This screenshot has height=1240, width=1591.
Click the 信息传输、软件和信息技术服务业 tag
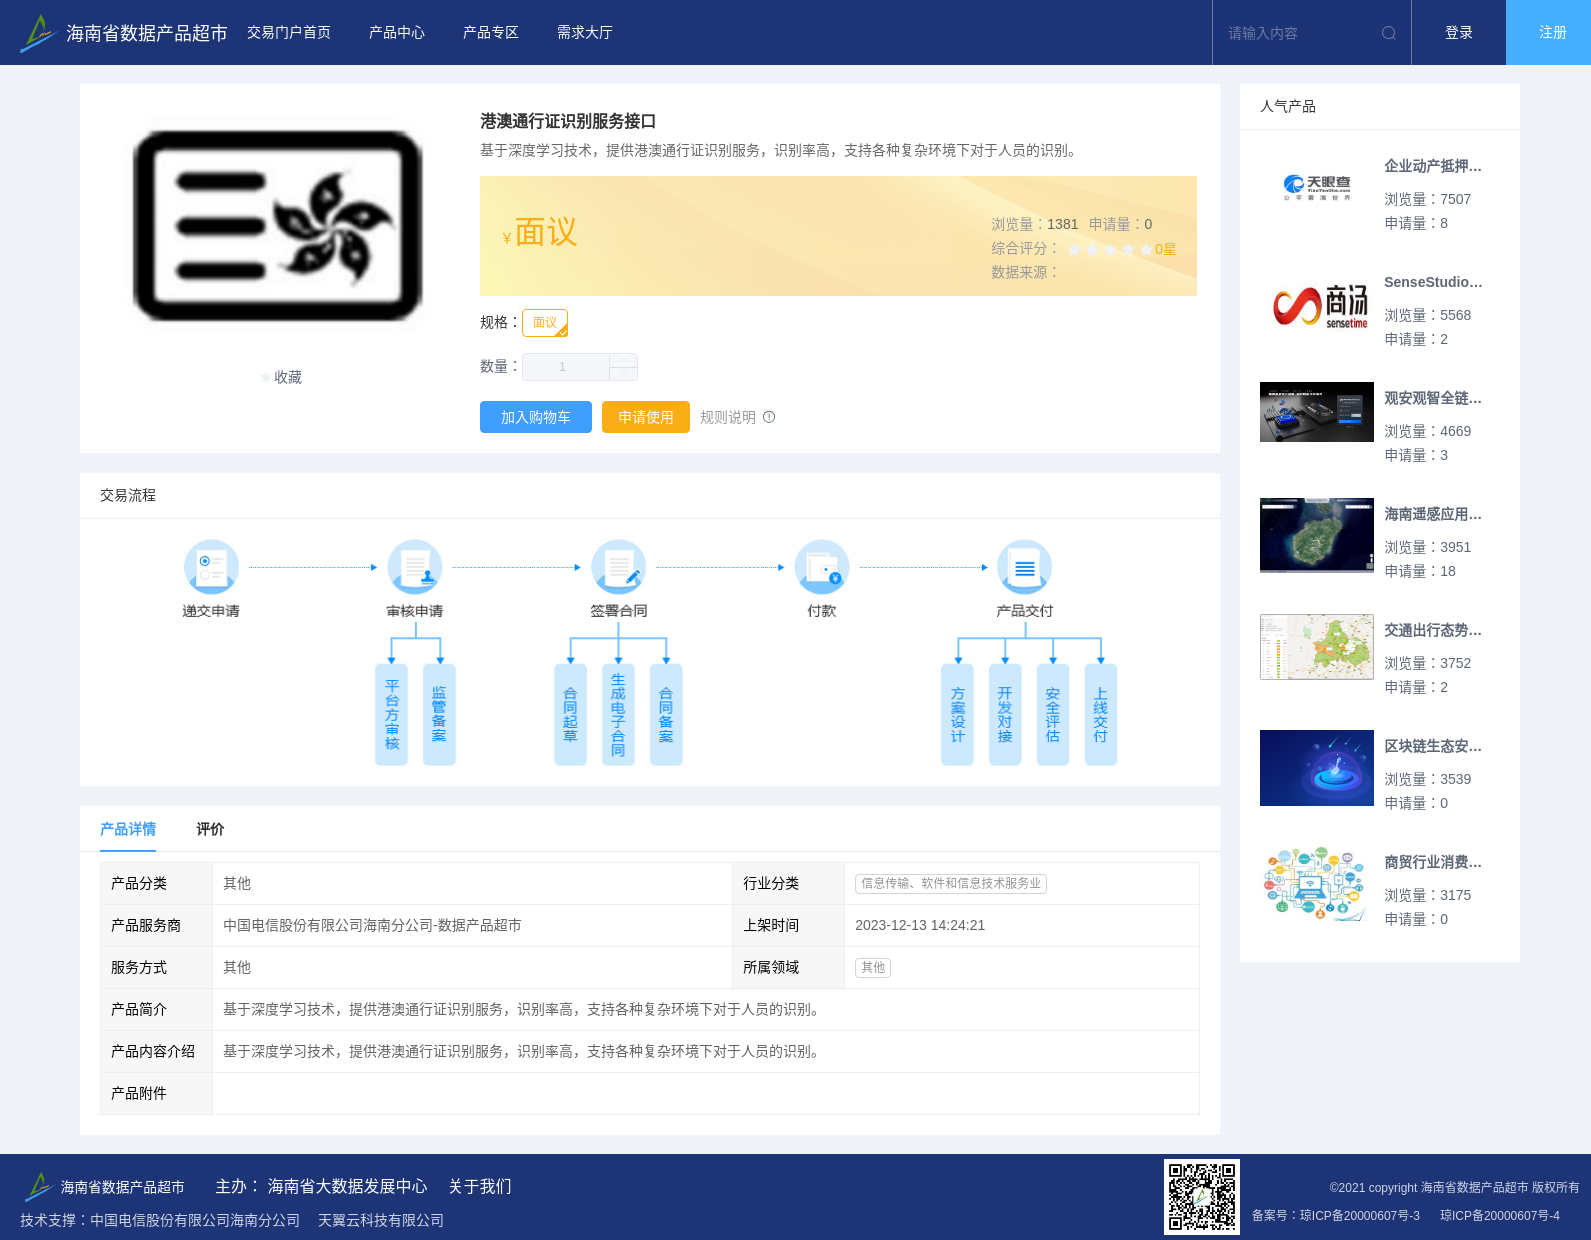click(x=951, y=883)
